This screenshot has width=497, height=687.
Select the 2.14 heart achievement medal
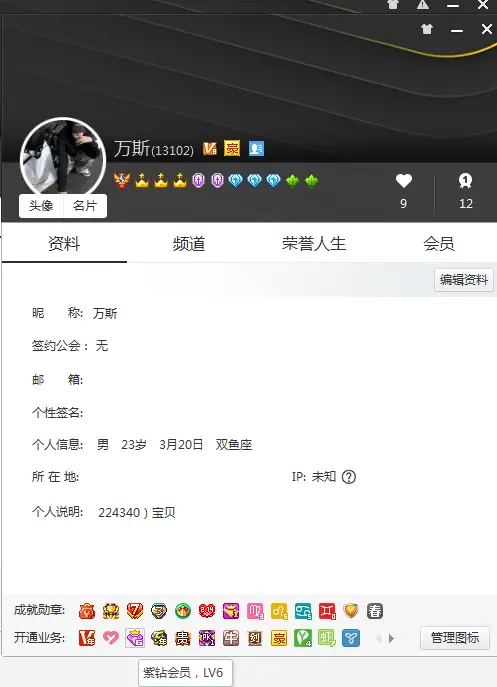[207, 611]
